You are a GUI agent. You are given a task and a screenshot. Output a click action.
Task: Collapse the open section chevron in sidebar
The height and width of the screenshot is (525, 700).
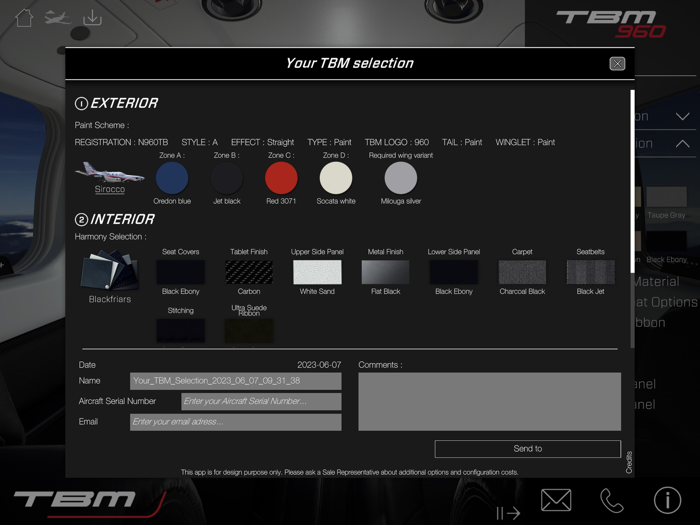683,144
